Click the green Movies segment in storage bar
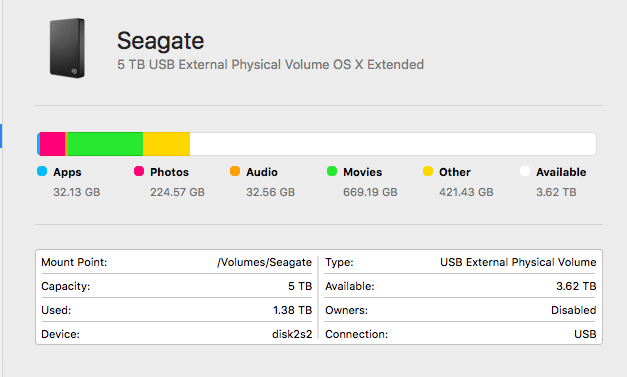 tap(105, 144)
